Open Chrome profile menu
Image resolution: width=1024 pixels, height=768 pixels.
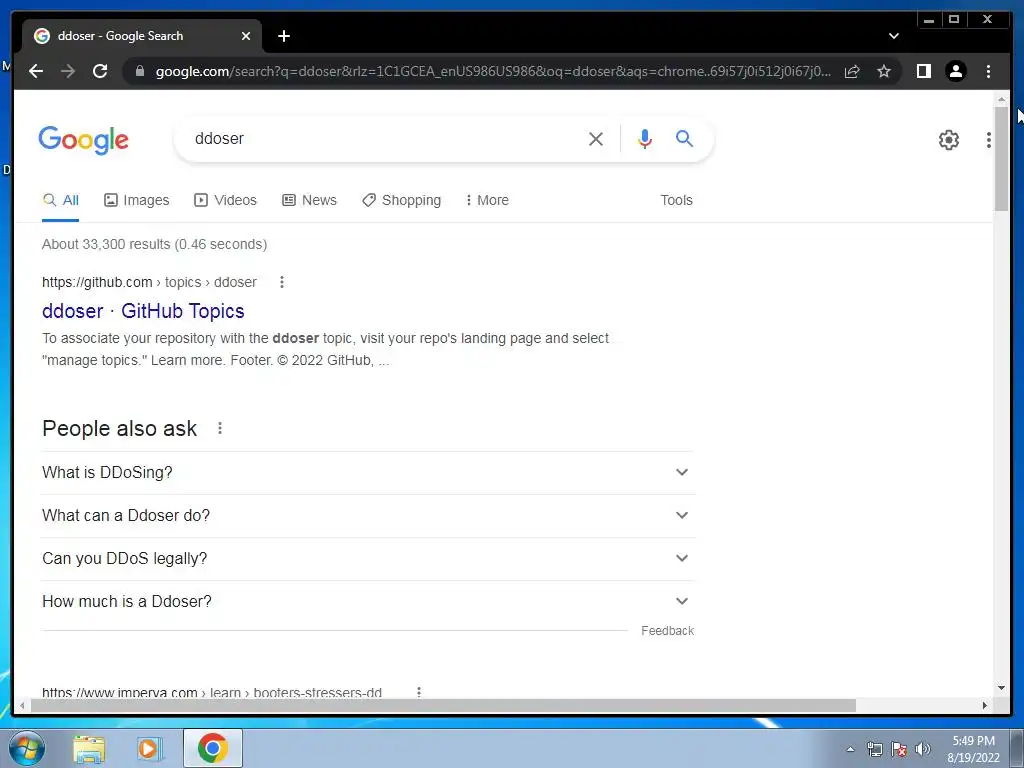pos(956,71)
